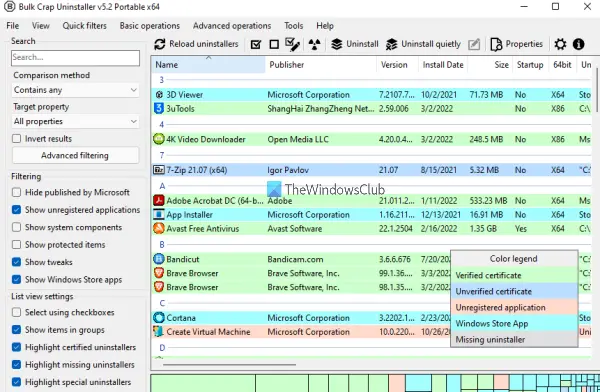
Task: Open the Advanced operations menu
Action: pos(232,26)
